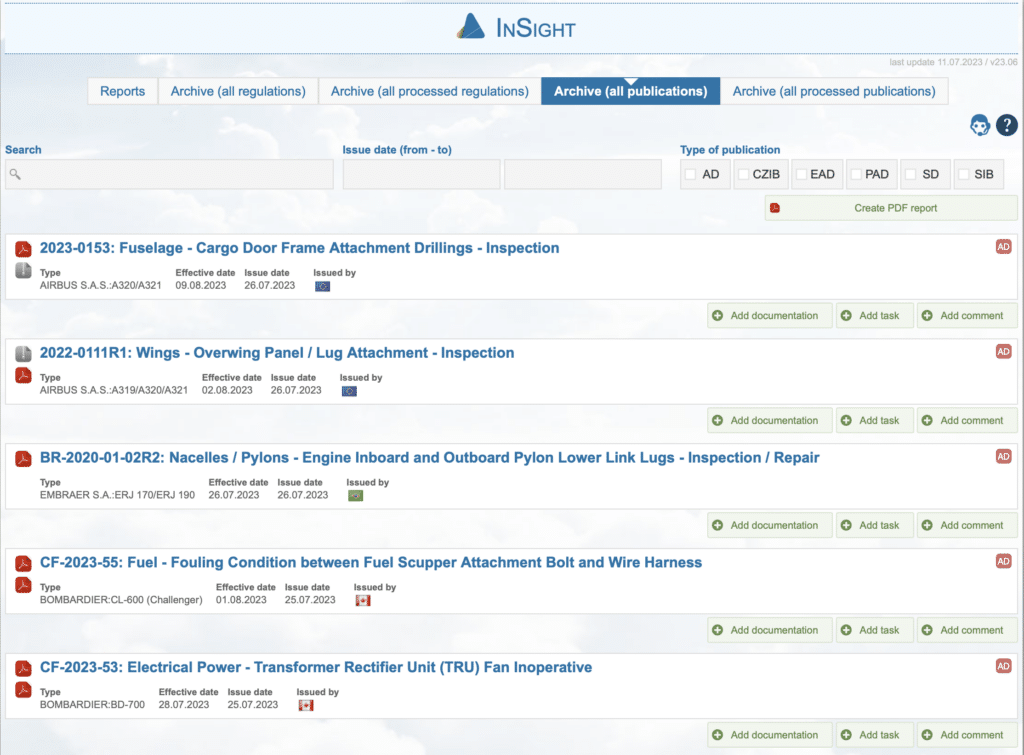Click the Brazil flag for BR-2020-01-02R2
Screen dimensions: 1024x755
click(356, 496)
